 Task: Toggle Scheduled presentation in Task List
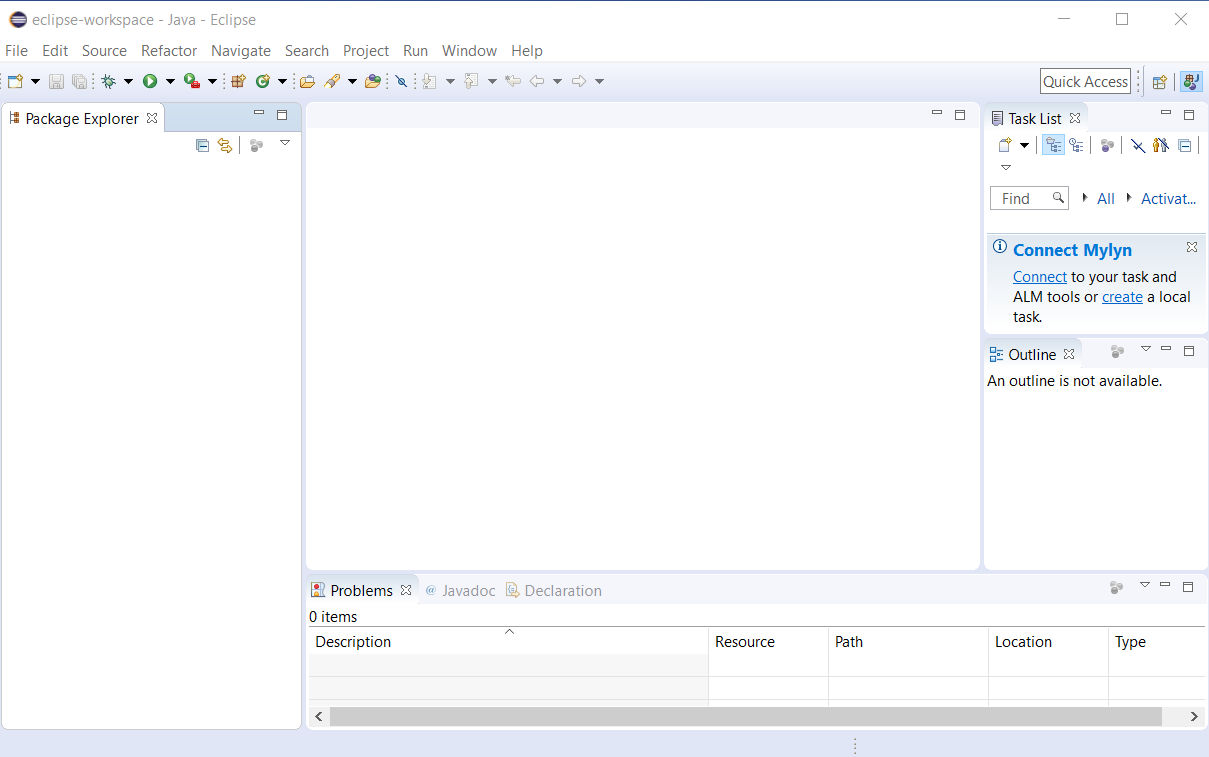[x=1076, y=145]
